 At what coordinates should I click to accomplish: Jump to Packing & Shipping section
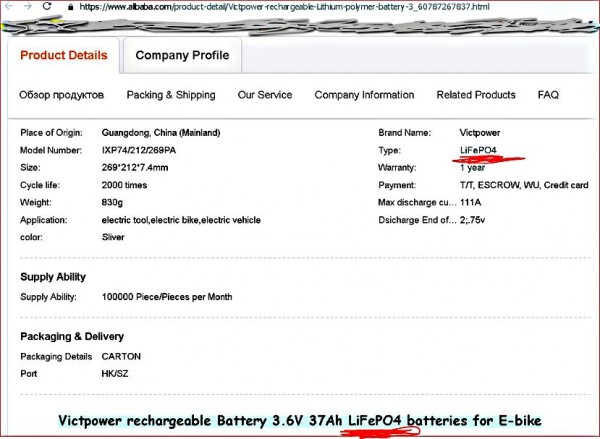(171, 95)
